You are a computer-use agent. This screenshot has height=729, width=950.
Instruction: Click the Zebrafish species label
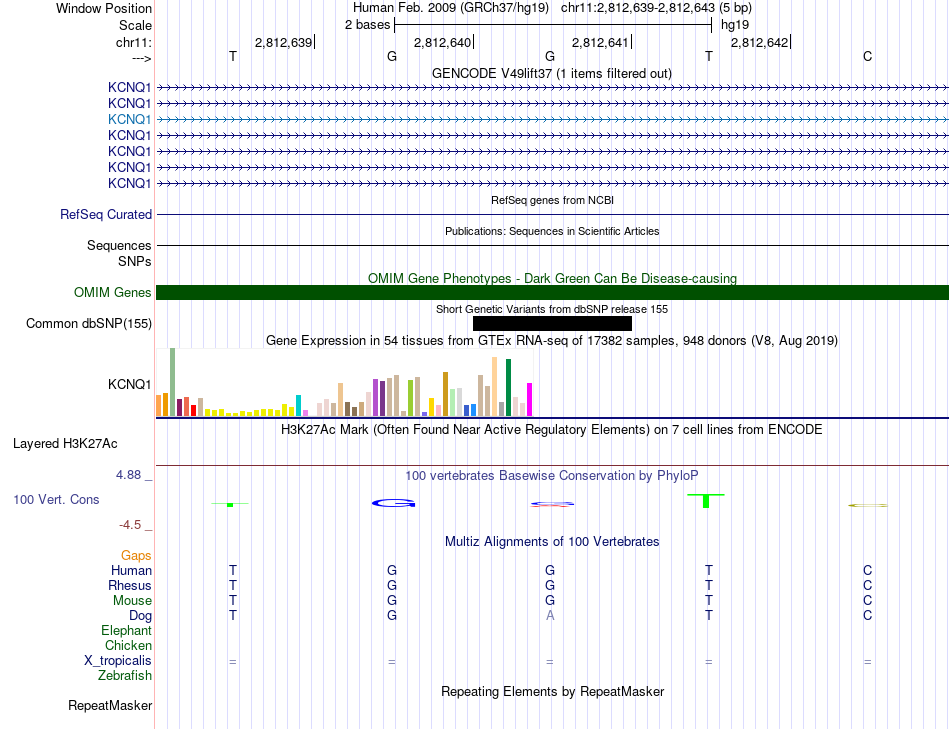(125, 675)
